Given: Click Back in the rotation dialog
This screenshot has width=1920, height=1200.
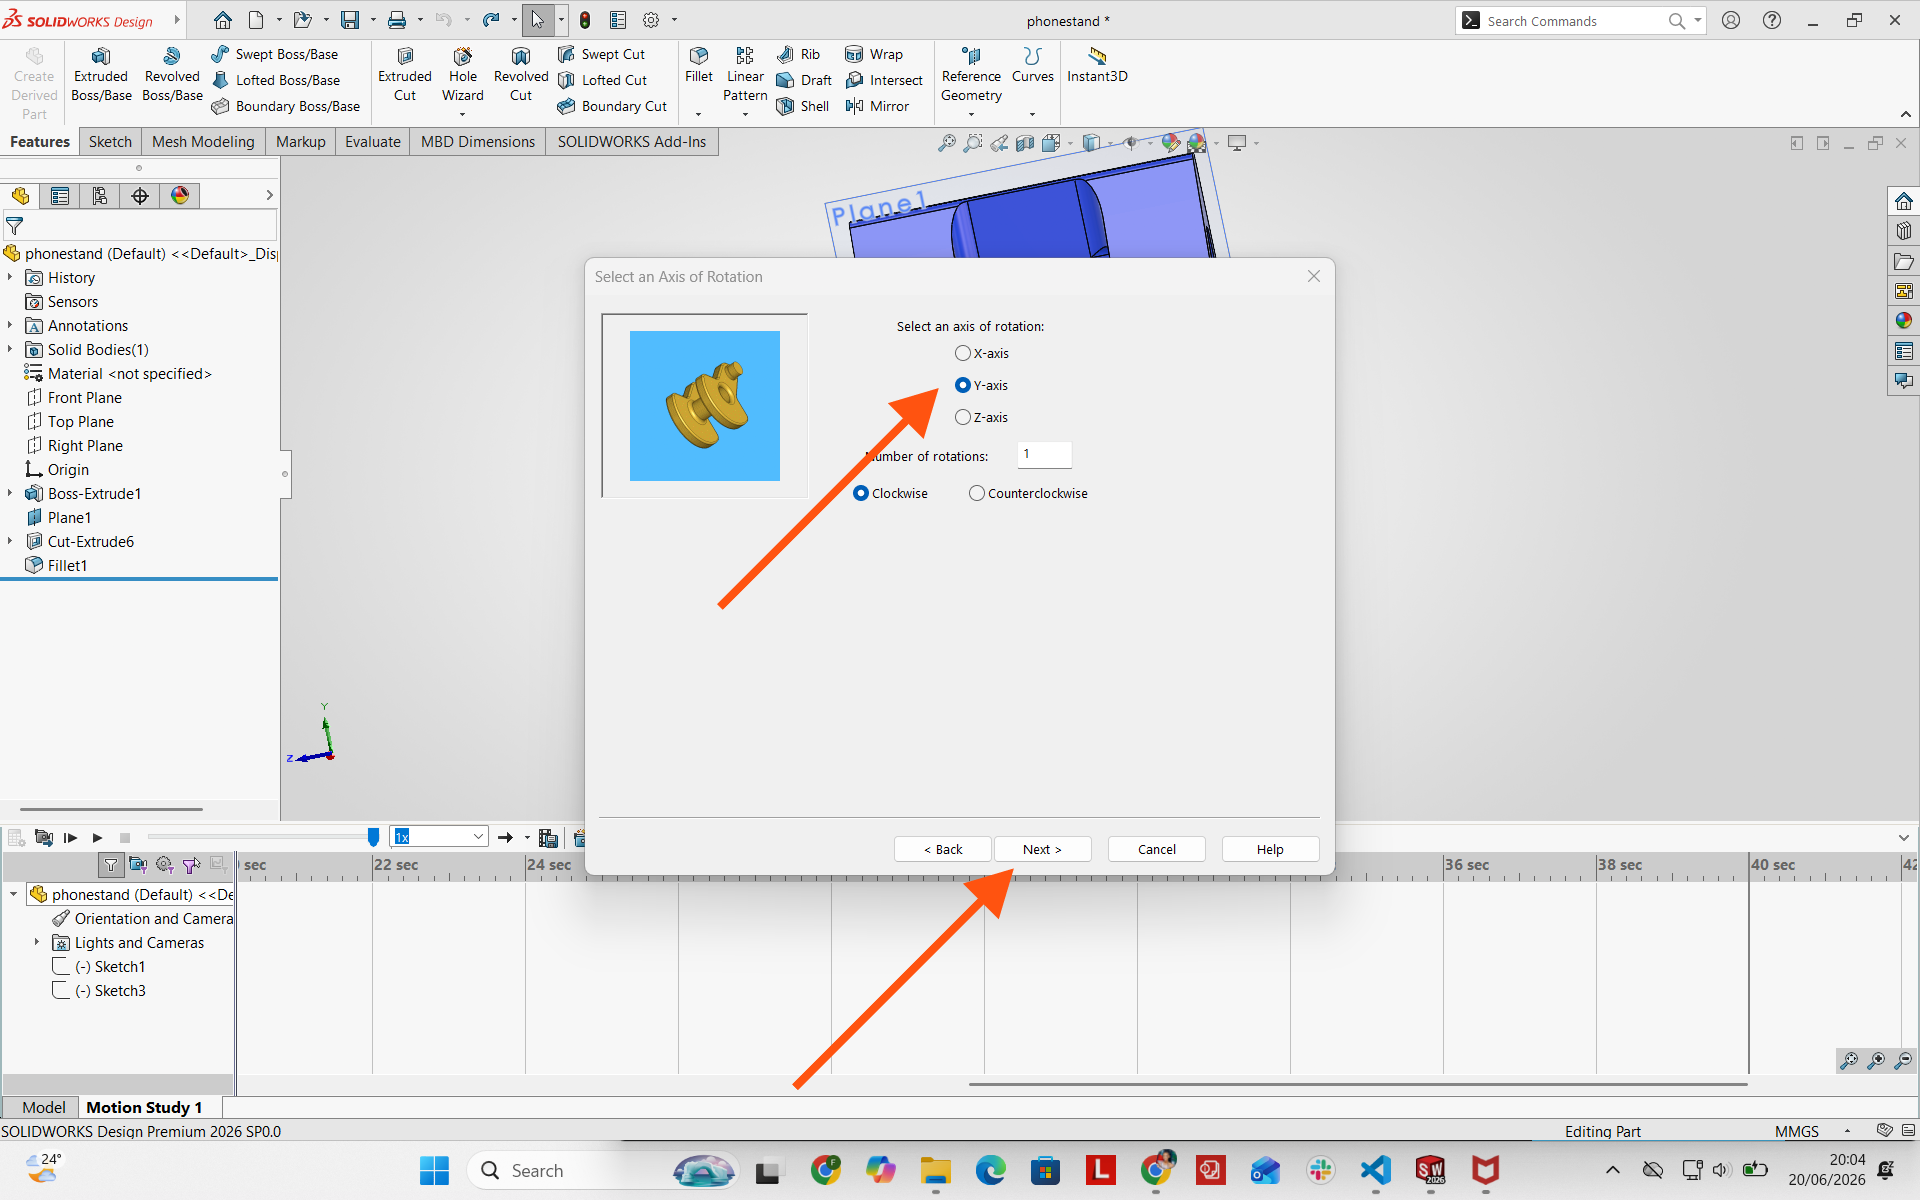Looking at the screenshot, I should [x=942, y=849].
